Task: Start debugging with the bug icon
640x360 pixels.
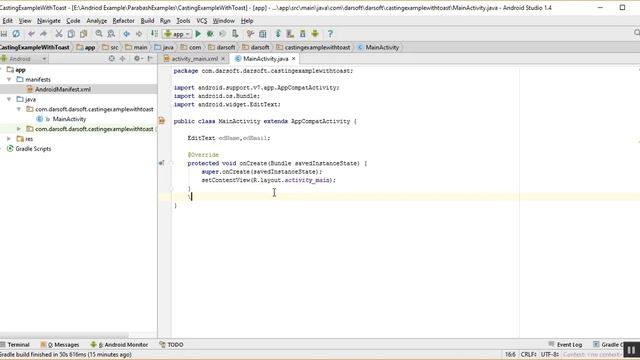Action: click(210, 34)
